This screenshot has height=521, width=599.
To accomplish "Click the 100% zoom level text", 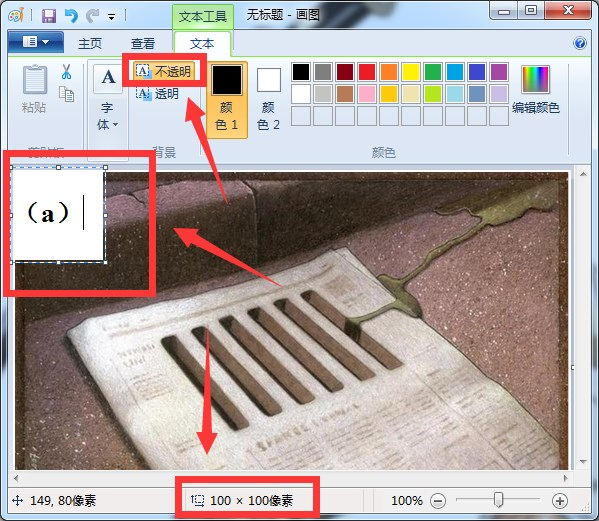I will pyautogui.click(x=407, y=500).
